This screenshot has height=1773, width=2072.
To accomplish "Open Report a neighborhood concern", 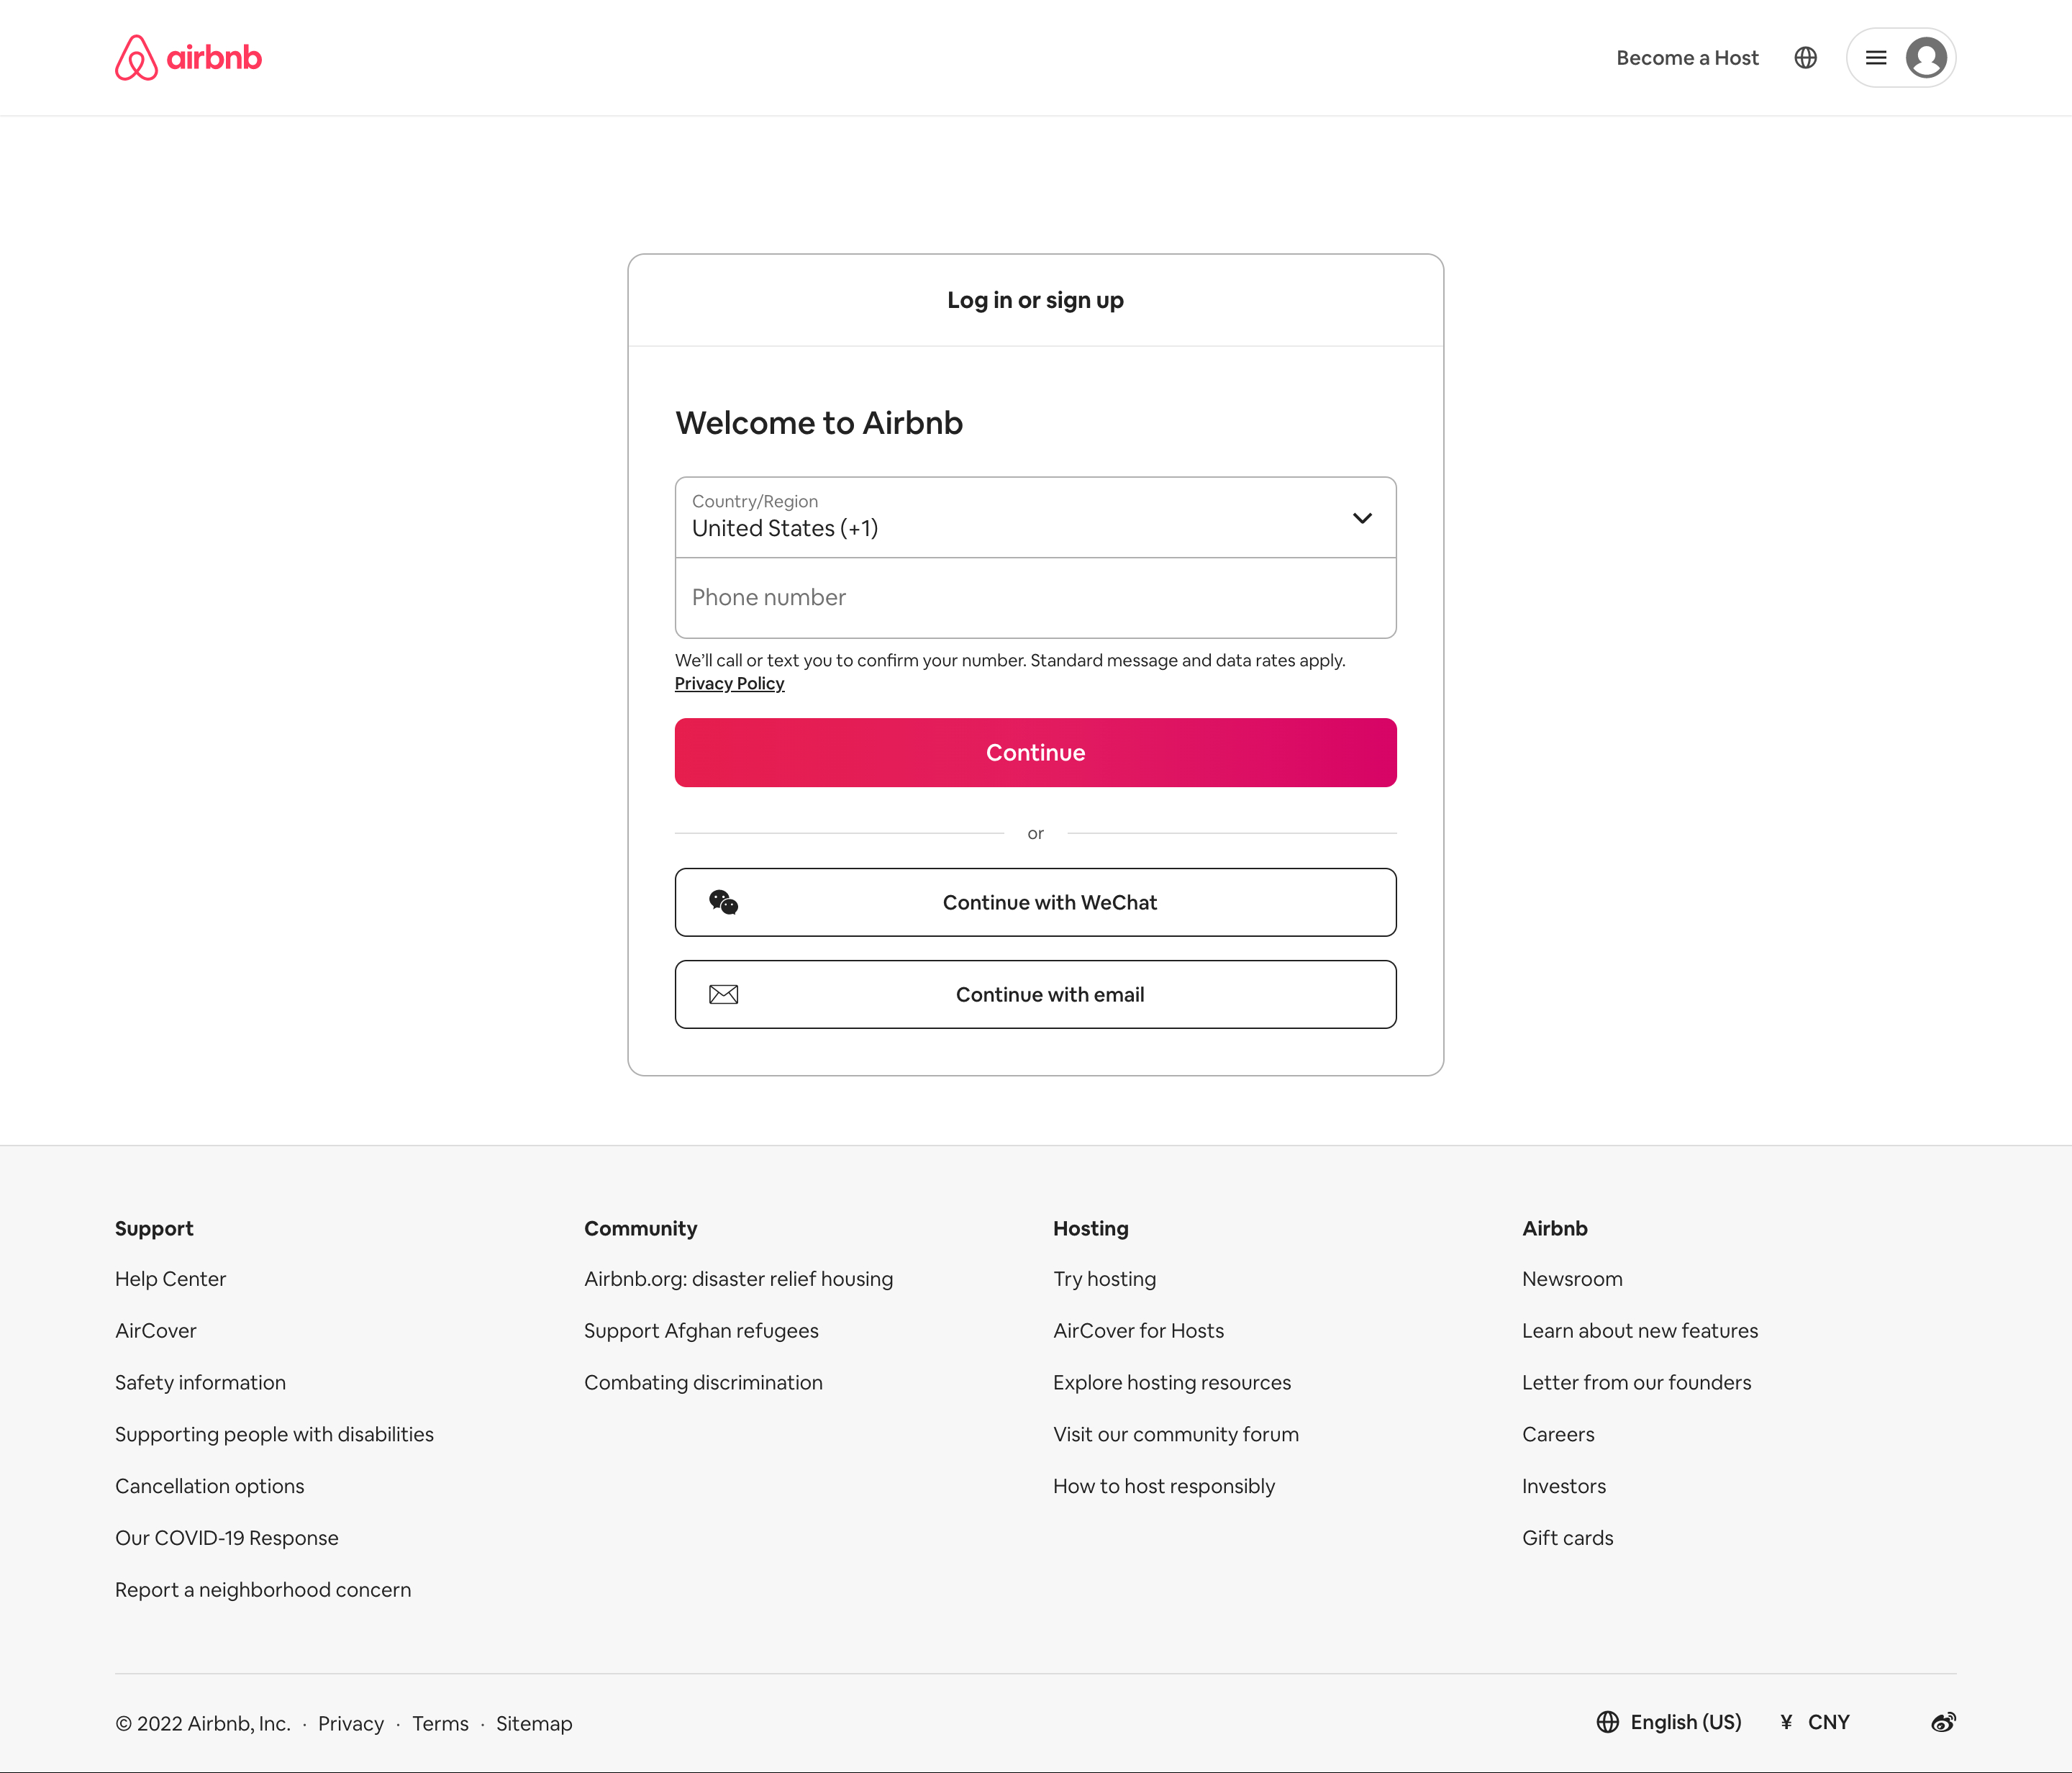I will [263, 1590].
